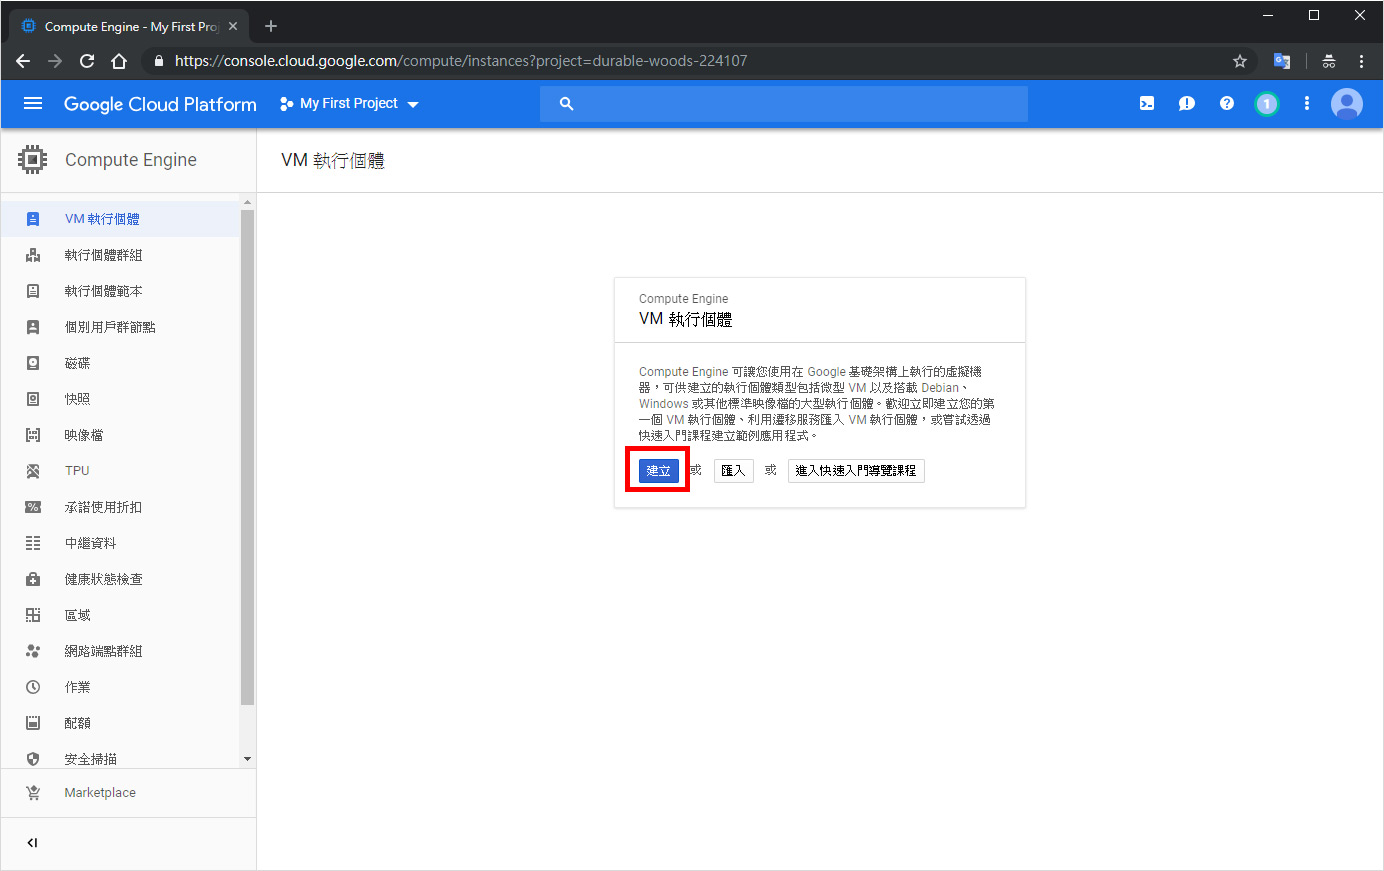The image size is (1384, 871).
Task: Click browser back arrow
Action: click(x=23, y=61)
